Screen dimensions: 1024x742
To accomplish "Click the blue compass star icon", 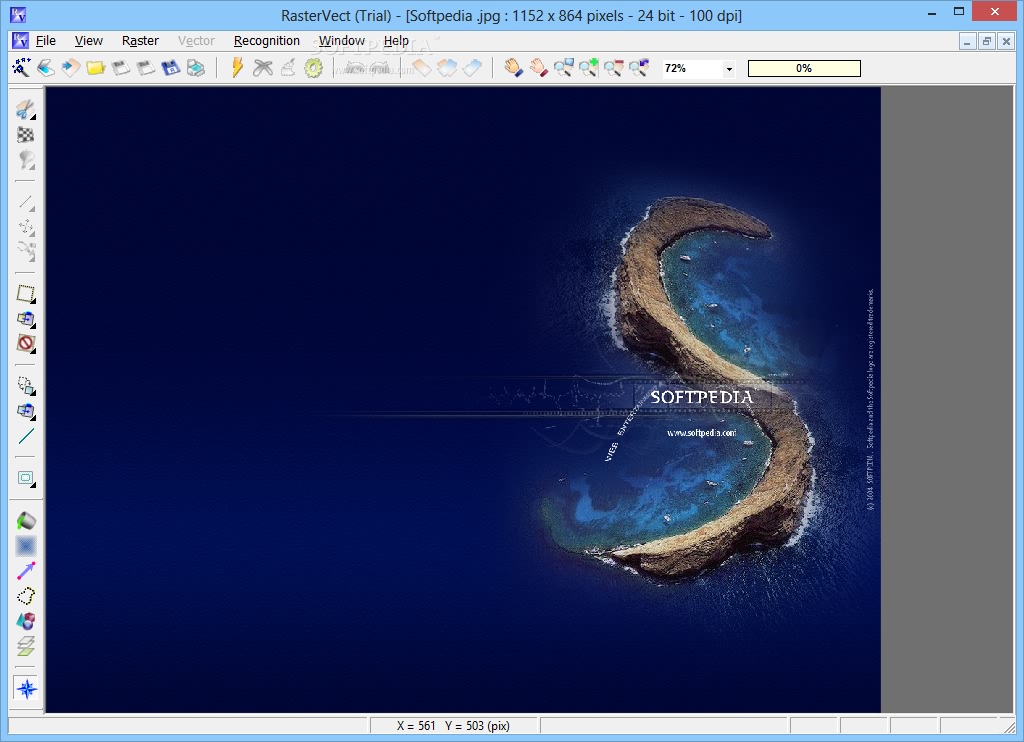I will coord(27,689).
